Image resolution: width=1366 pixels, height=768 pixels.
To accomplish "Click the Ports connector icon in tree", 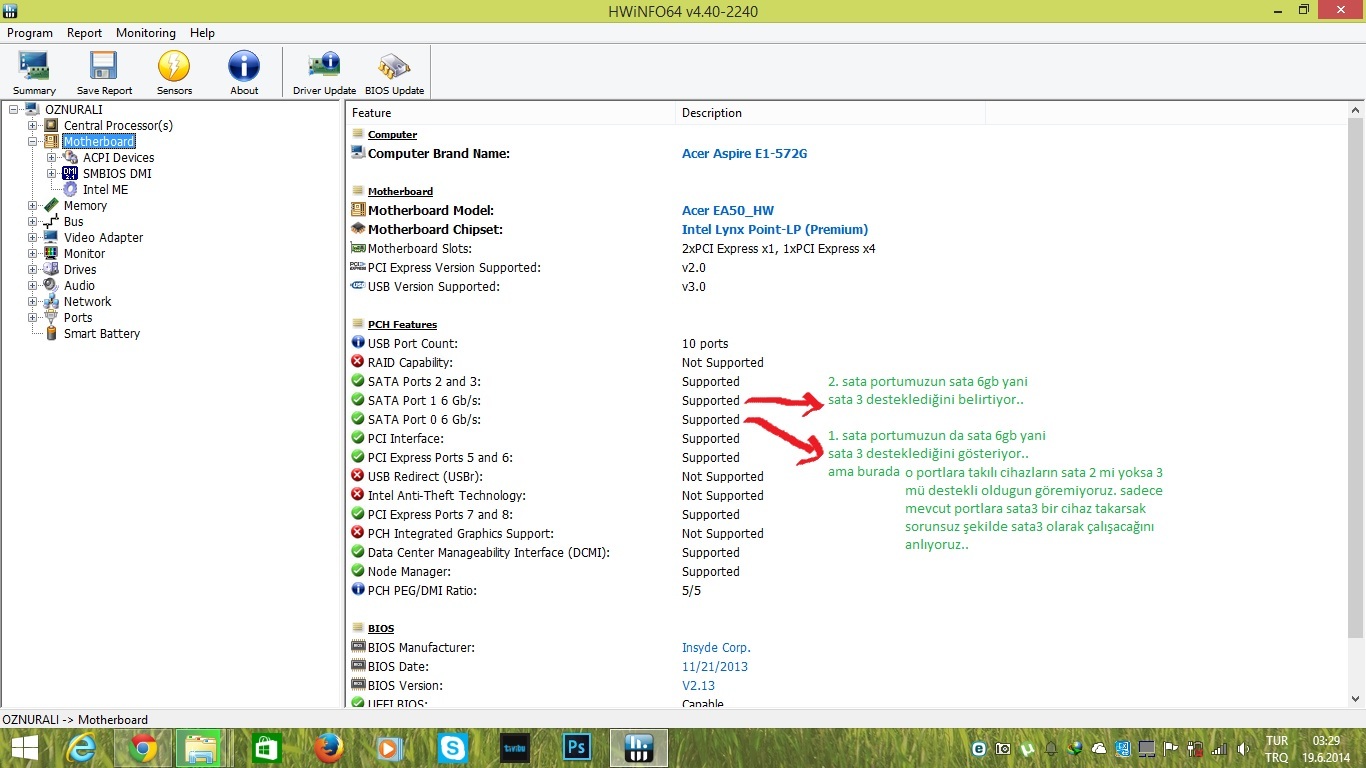I will coord(52,317).
